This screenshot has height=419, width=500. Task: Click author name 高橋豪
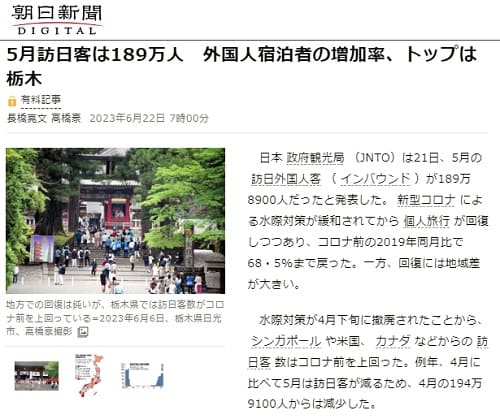66,118
